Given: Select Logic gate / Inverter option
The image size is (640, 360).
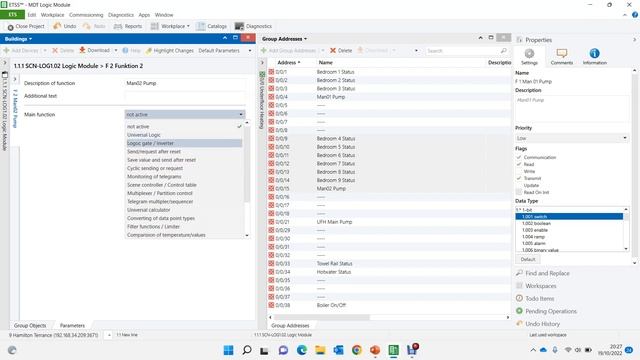Looking at the screenshot, I should point(184,143).
